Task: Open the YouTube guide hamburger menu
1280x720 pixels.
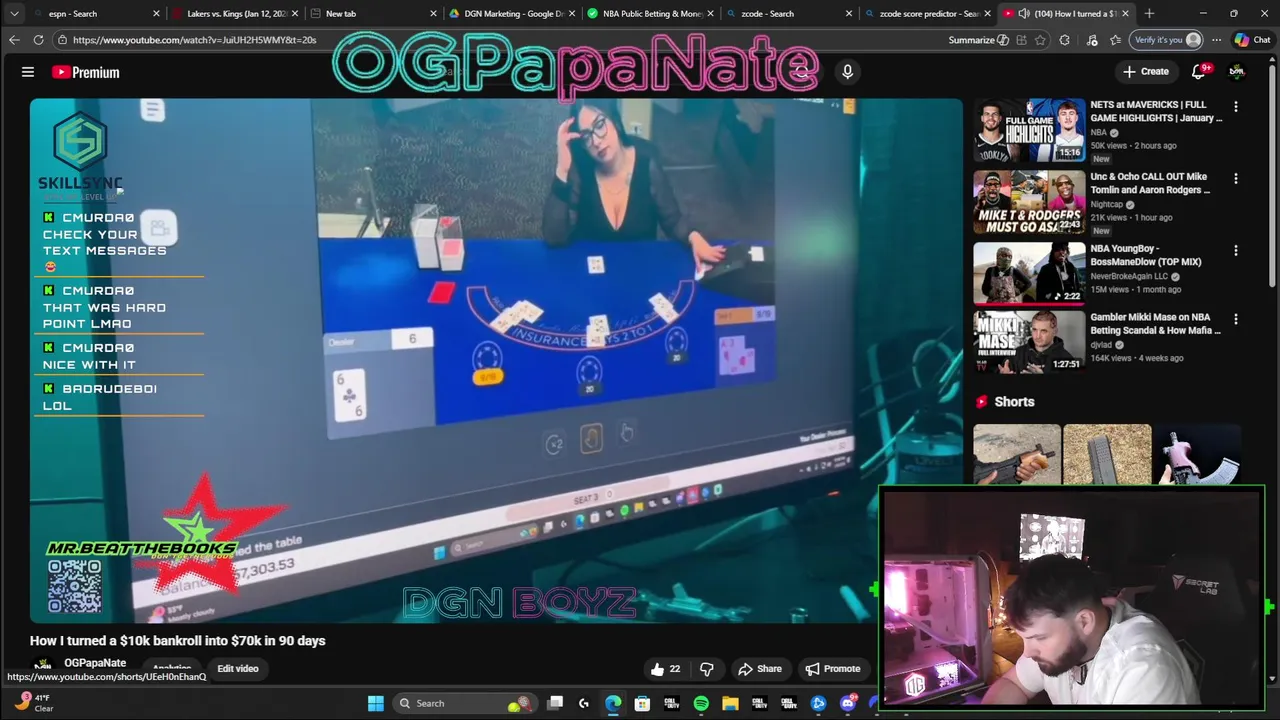Action: coord(28,72)
